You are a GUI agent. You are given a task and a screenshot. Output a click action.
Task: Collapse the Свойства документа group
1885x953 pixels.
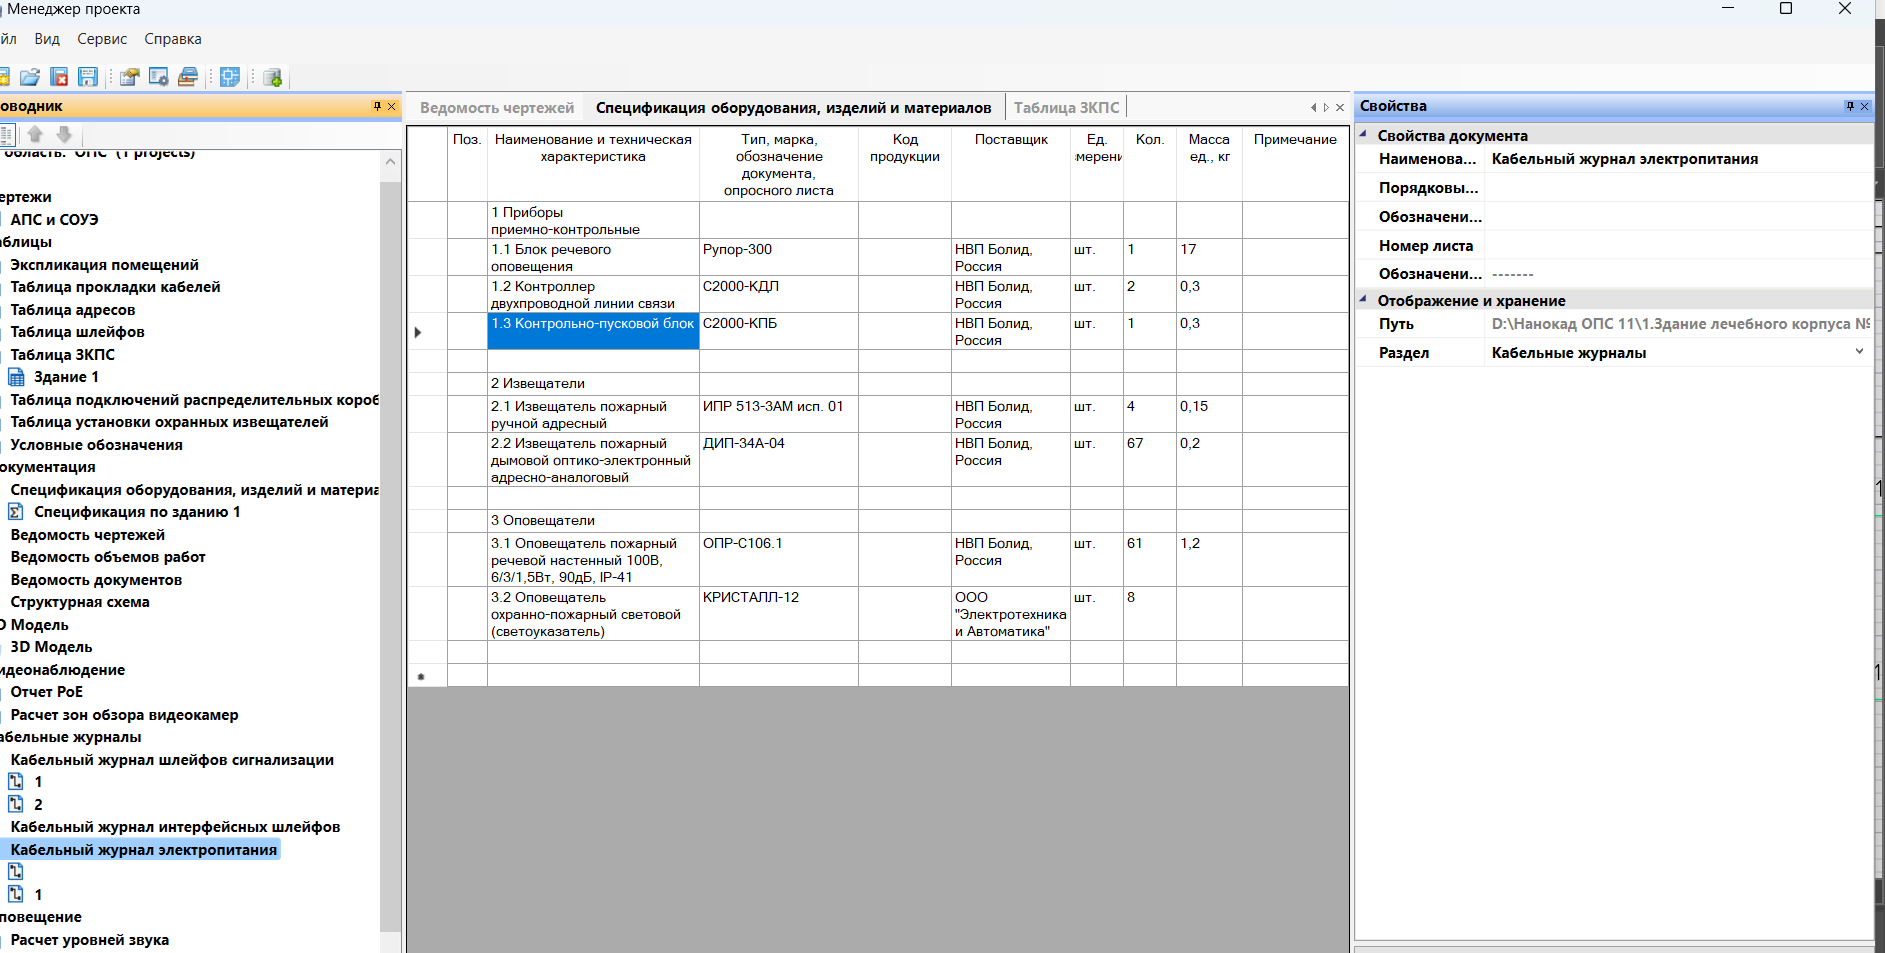1363,134
